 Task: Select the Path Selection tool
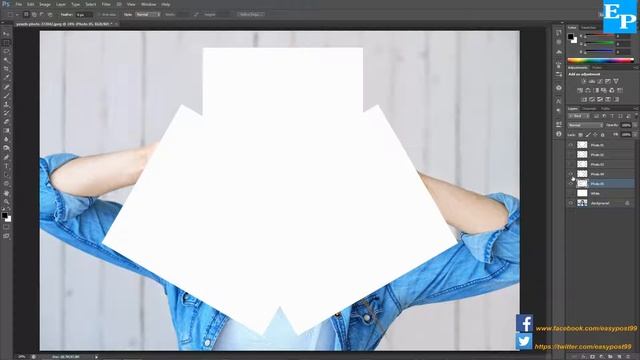tap(6, 175)
